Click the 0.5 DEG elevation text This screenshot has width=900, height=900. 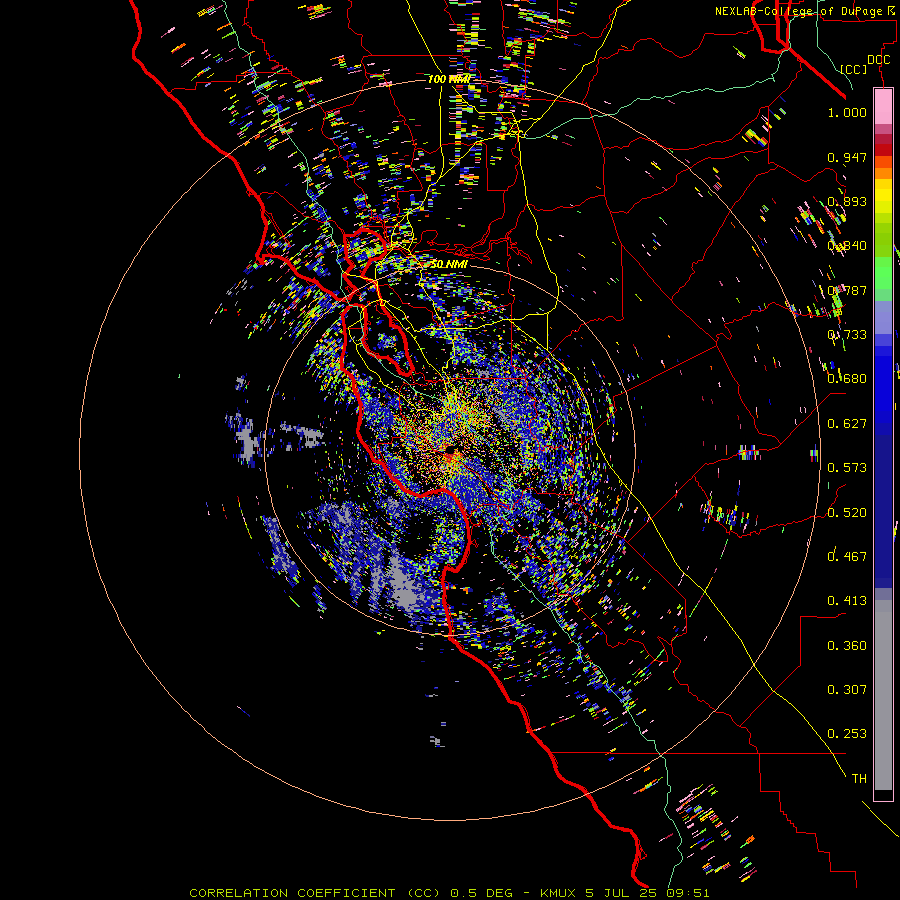click(x=482, y=893)
